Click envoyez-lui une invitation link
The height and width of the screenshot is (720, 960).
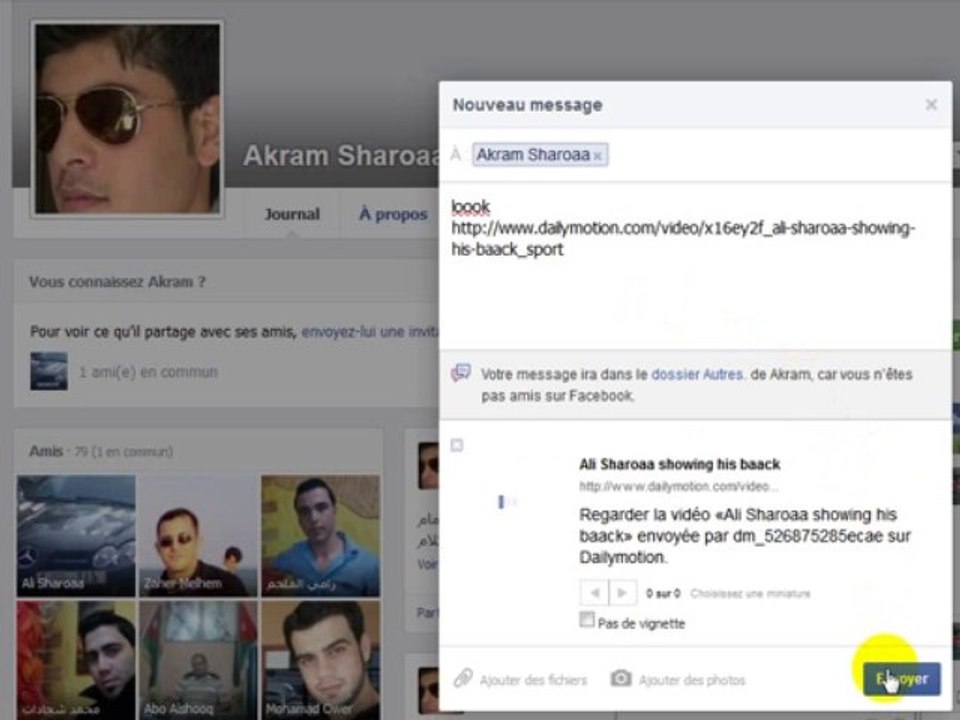click(x=370, y=332)
